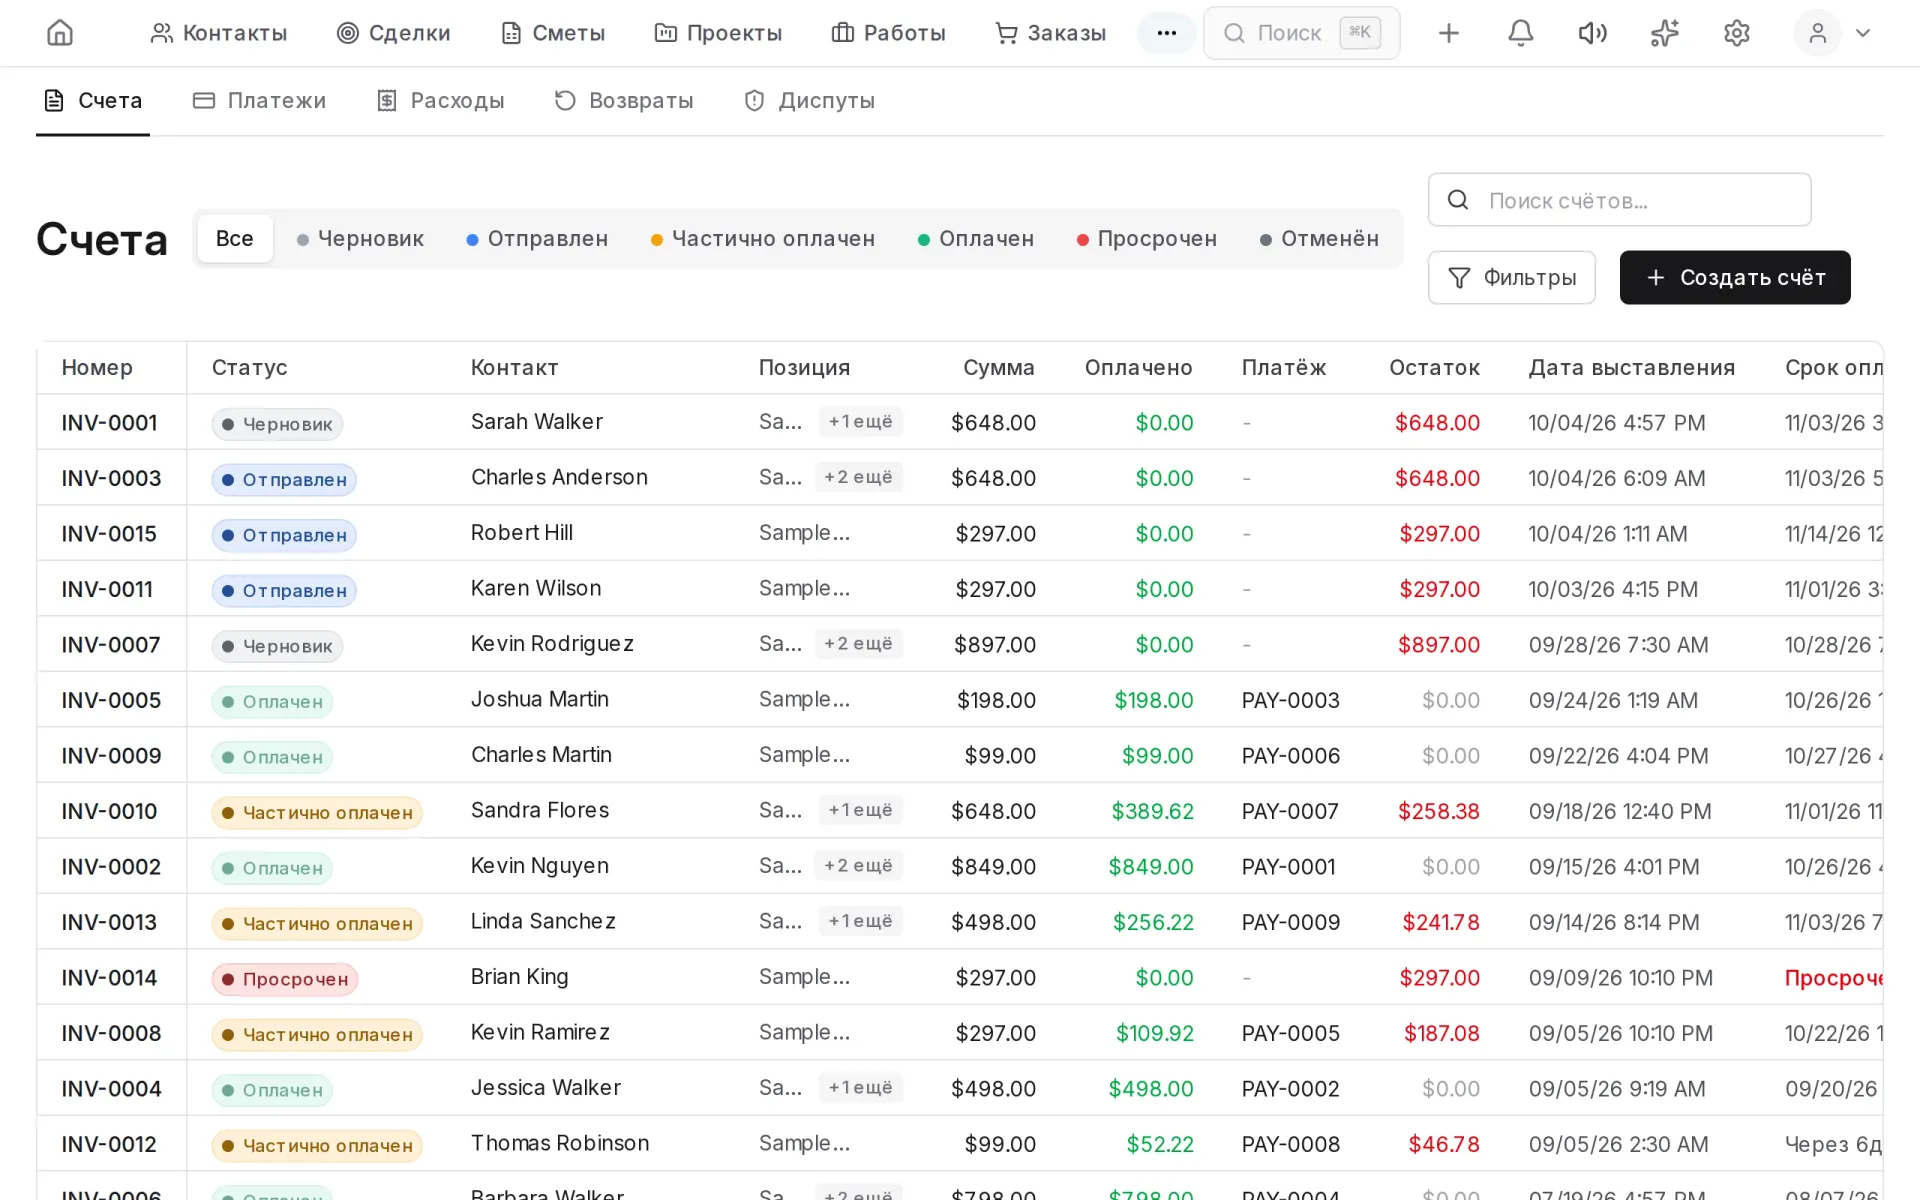Open the Фильтры button
1920x1200 pixels.
(x=1511, y=277)
